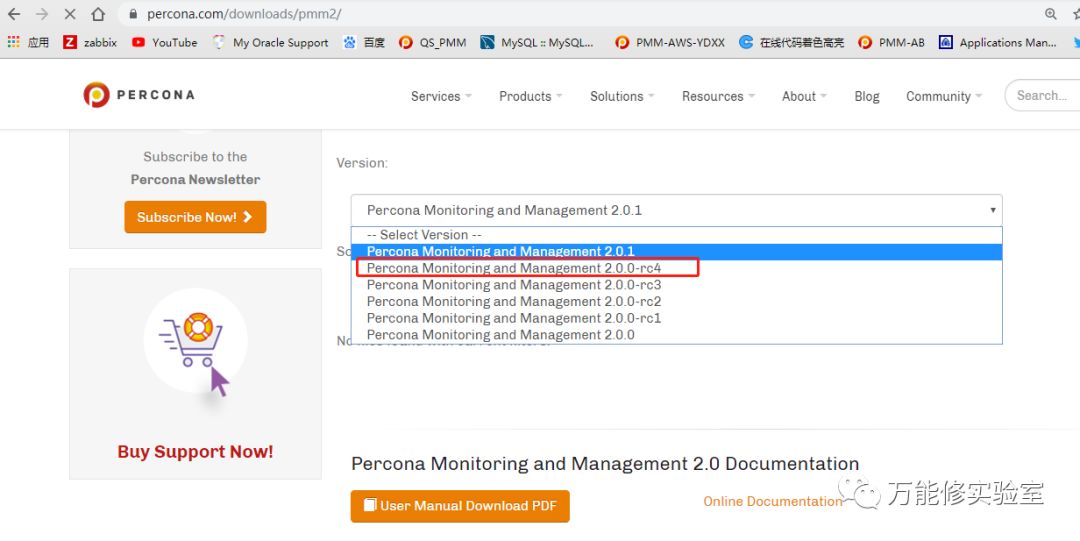Open the Online Documentation link
1080x541 pixels.
coord(773,501)
